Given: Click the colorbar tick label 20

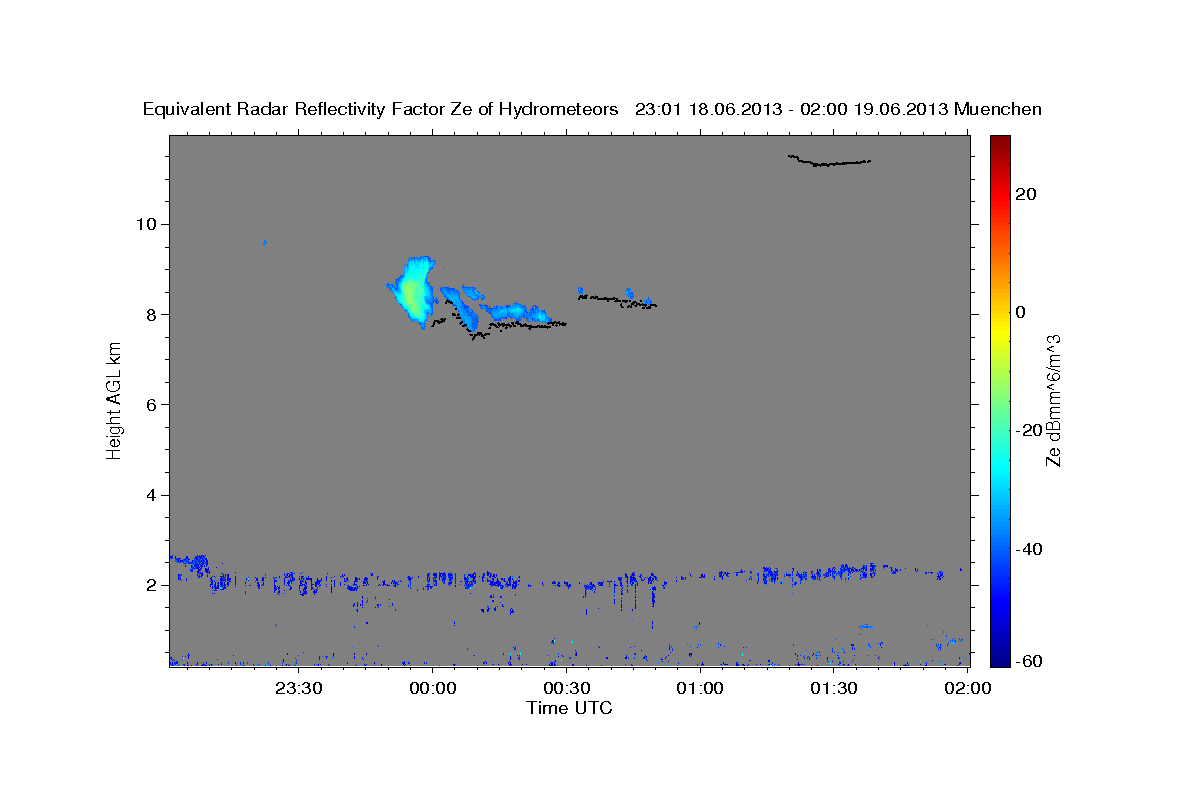Looking at the screenshot, I should [x=1025, y=194].
